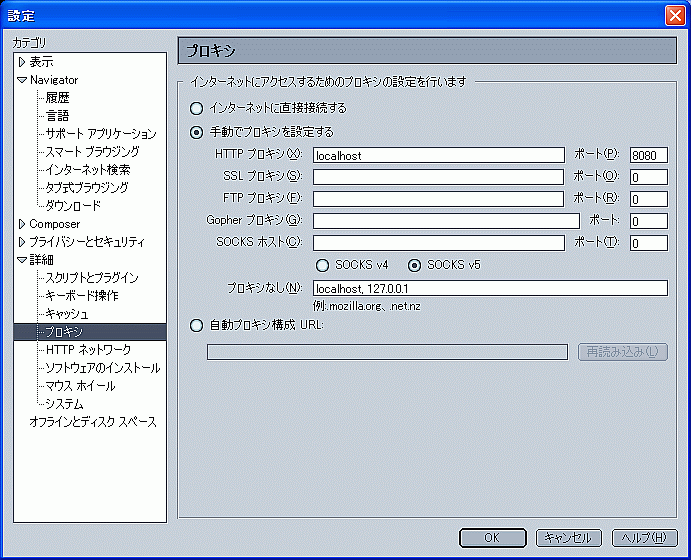Open タブ式ブラウジング settings

(x=86, y=188)
